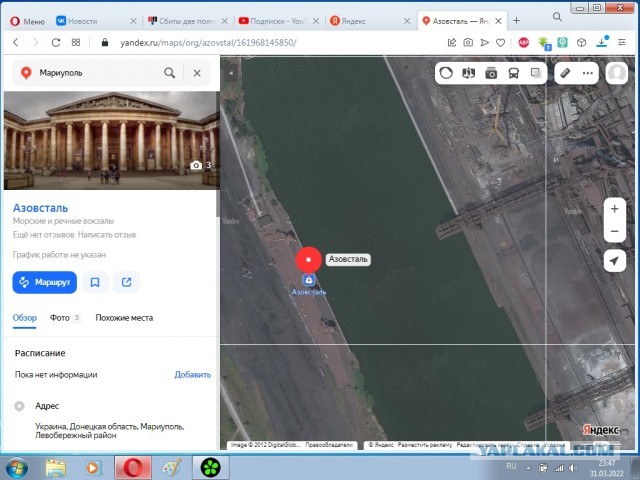Click the padlock security icon

point(105,42)
